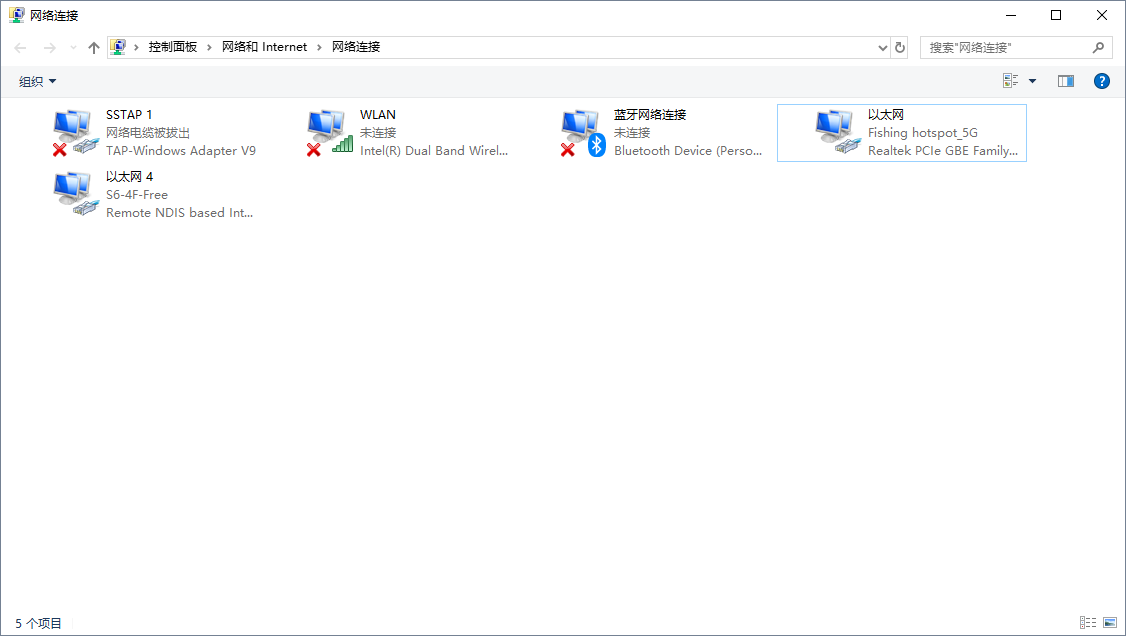The height and width of the screenshot is (636, 1126).
Task: Switch to details view in status bar
Action: [1088, 622]
